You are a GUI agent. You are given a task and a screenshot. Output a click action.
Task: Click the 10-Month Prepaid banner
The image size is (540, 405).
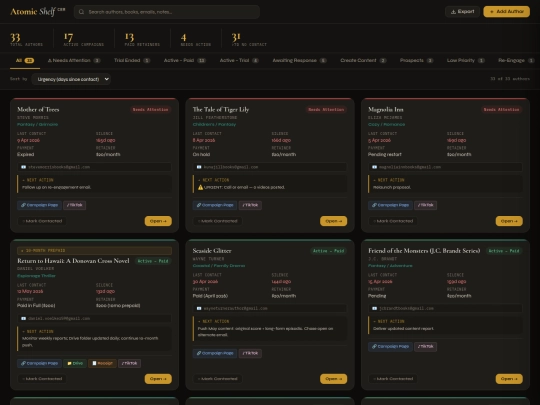click(94, 250)
